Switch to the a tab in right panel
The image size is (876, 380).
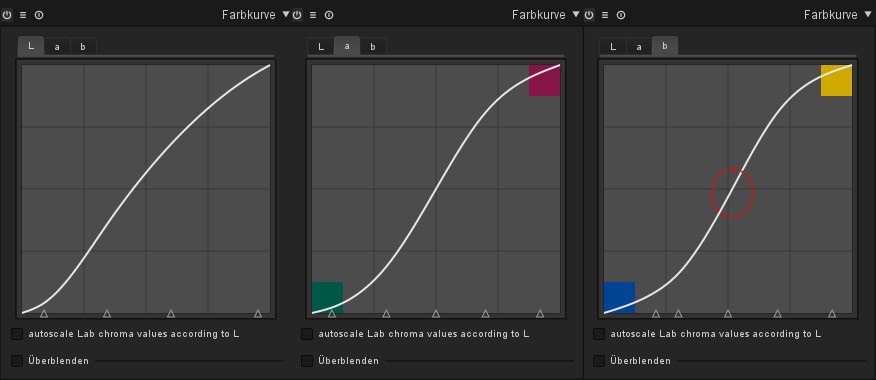coord(639,47)
